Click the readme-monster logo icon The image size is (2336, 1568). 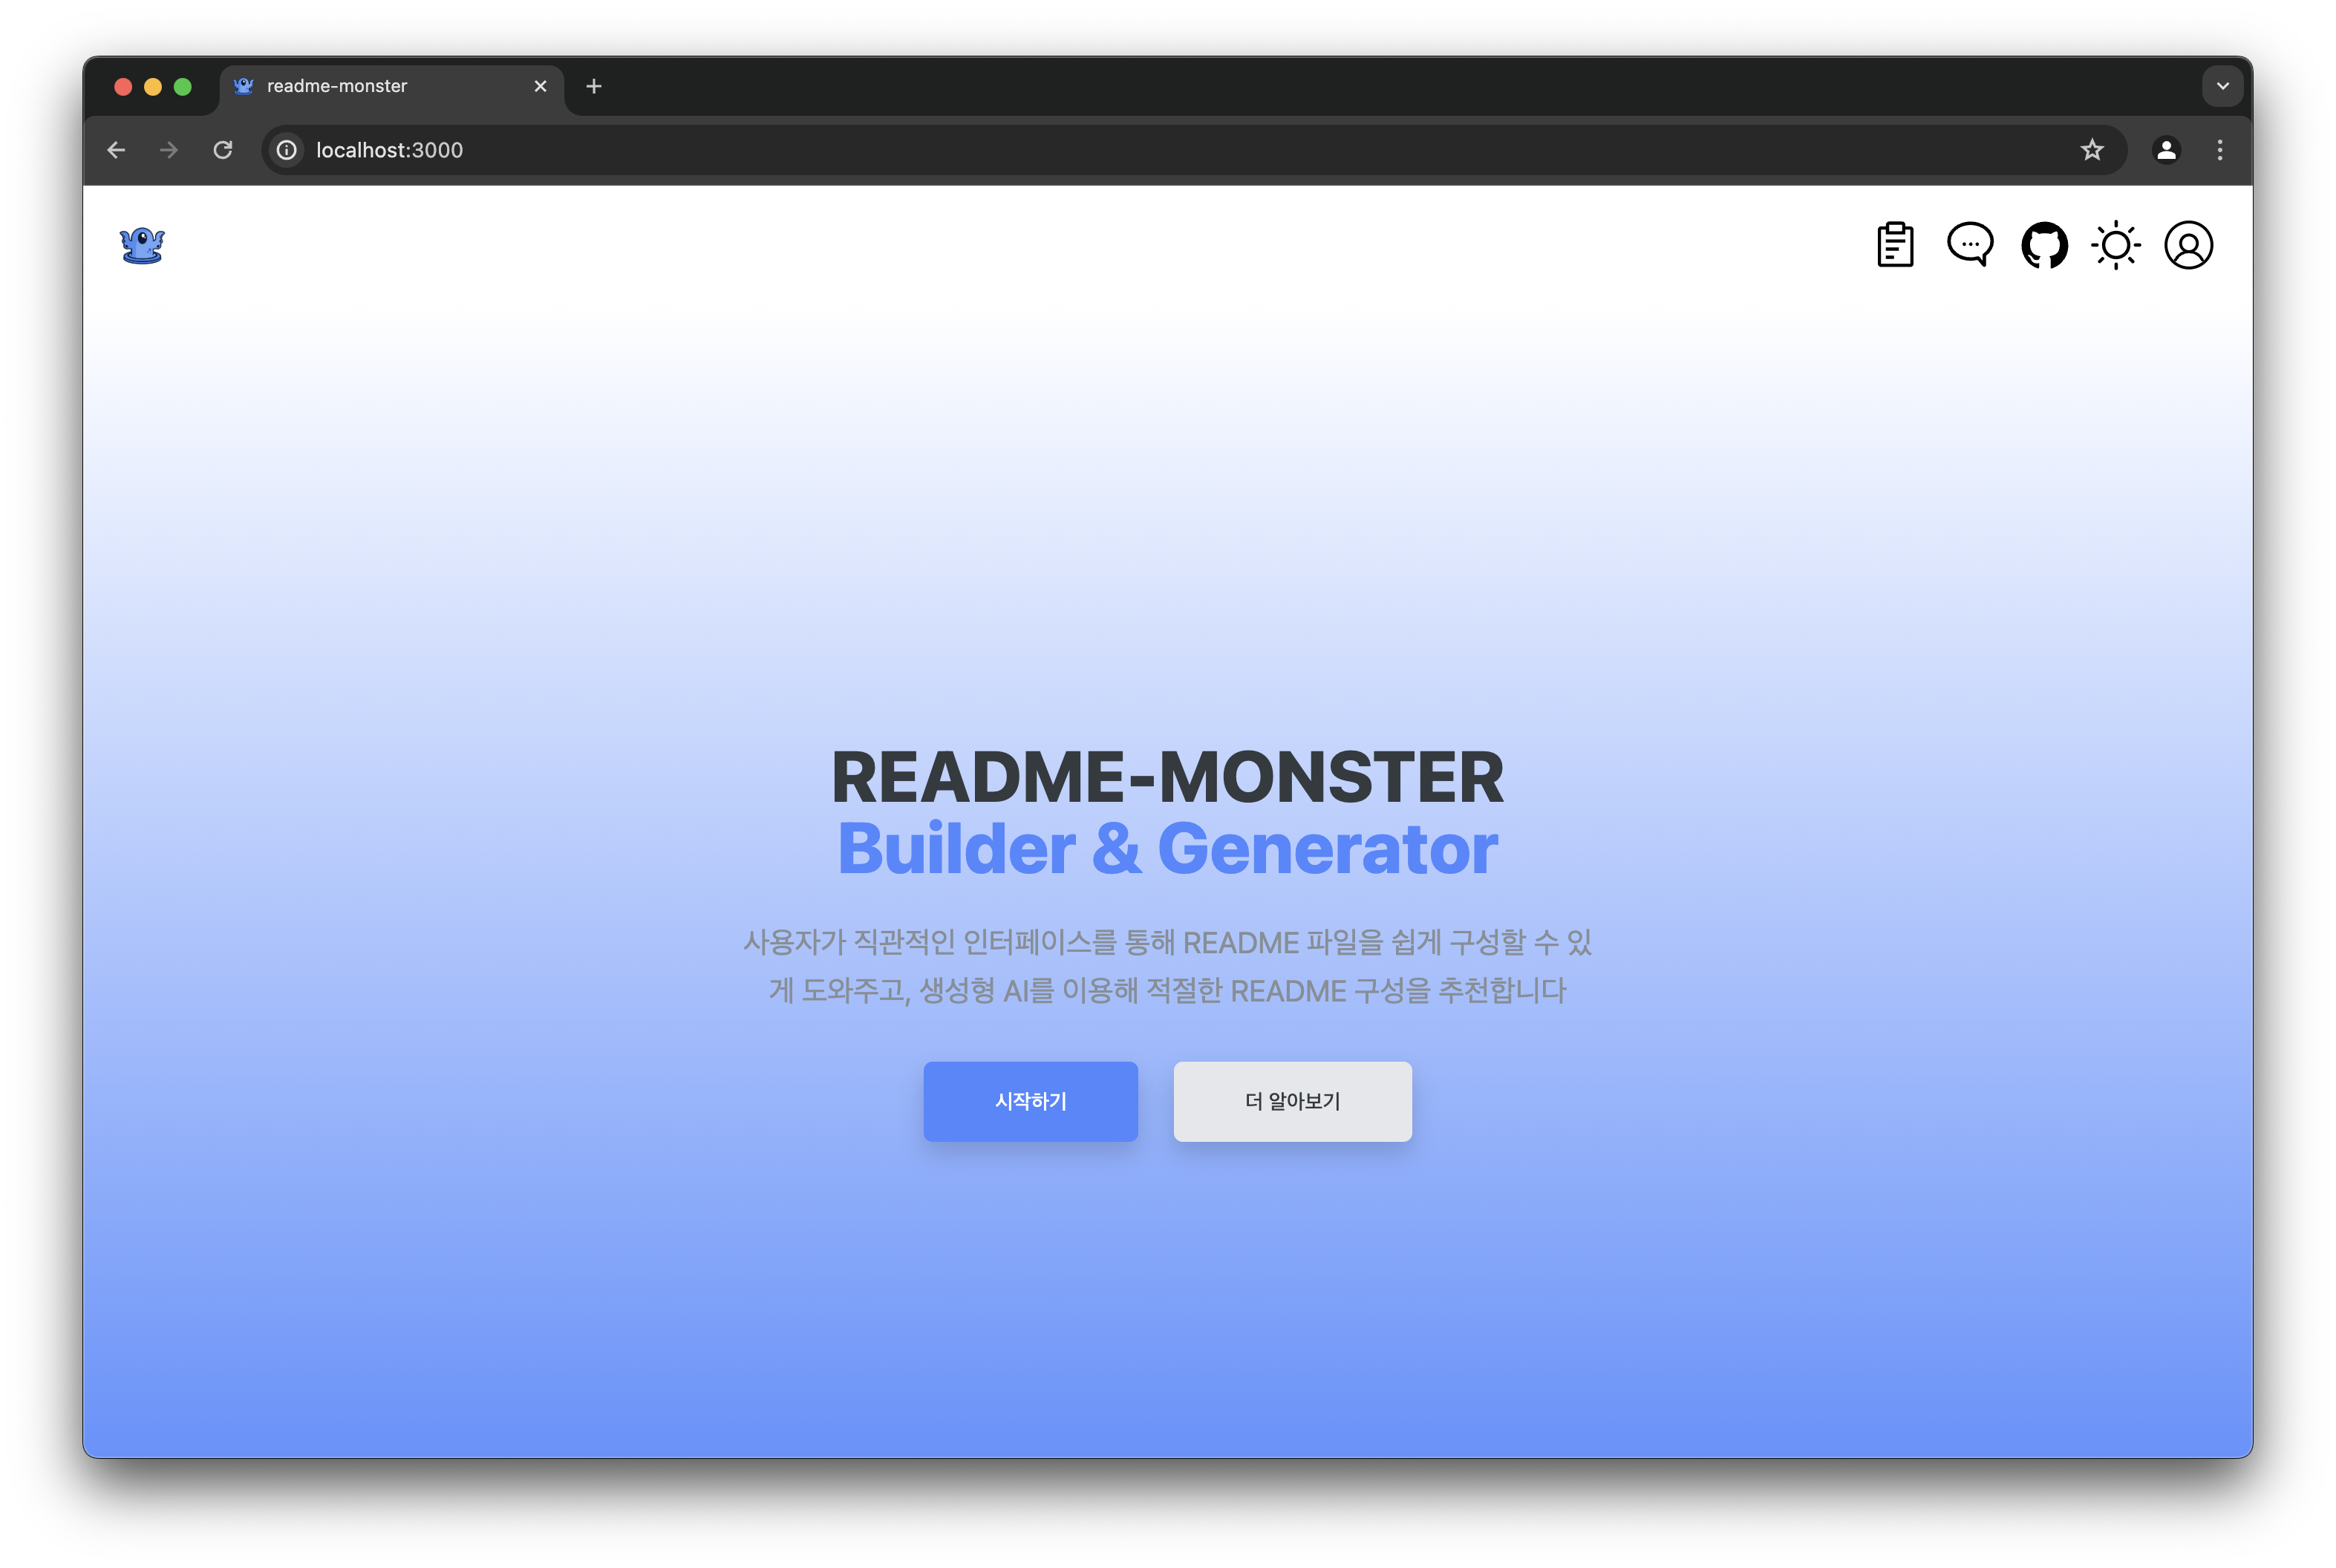[x=142, y=245]
